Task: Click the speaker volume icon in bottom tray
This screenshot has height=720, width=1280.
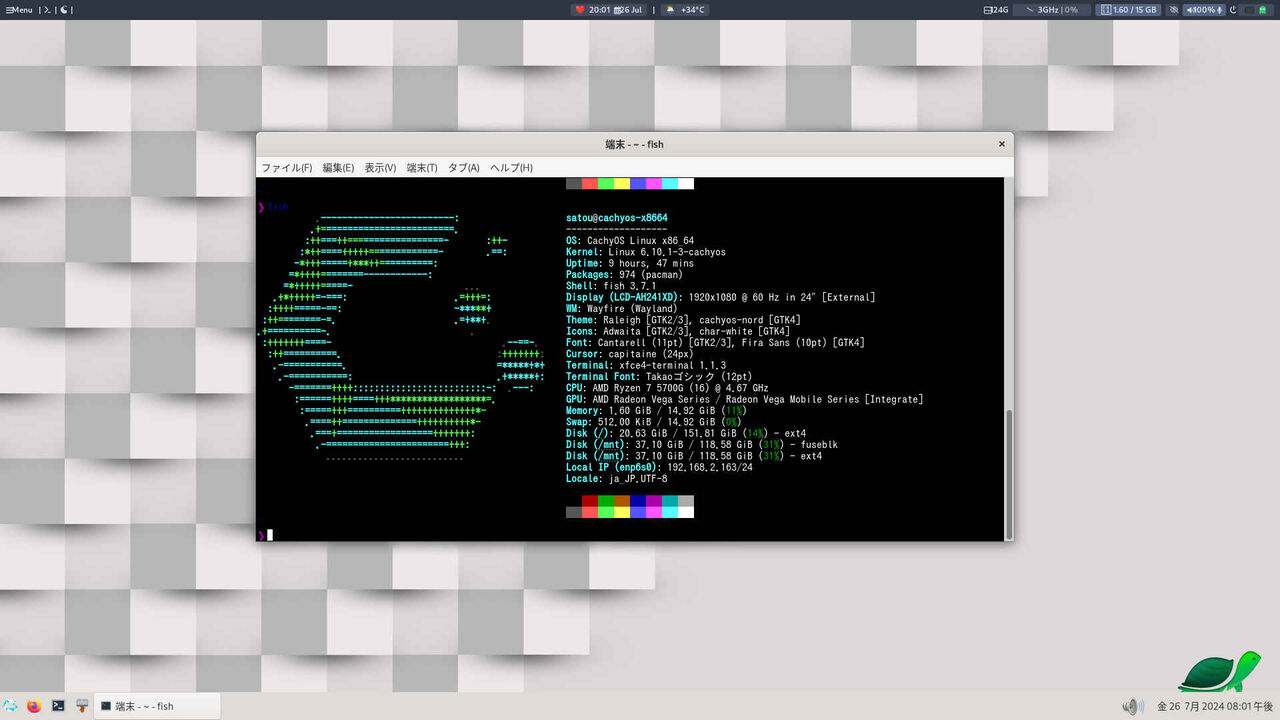Action: (x=1132, y=706)
